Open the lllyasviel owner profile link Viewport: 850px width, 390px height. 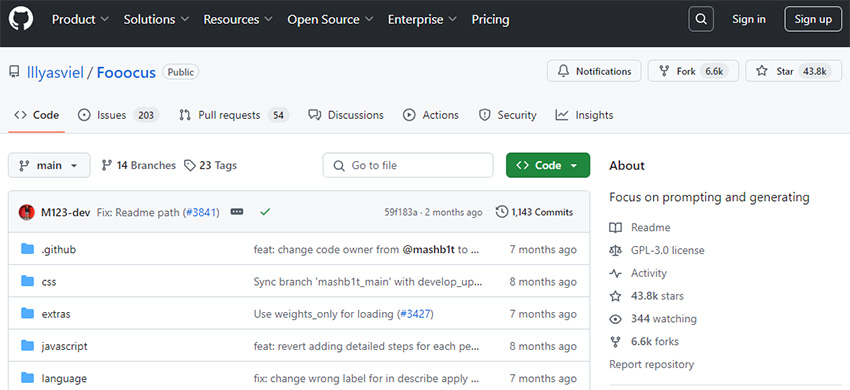point(55,72)
